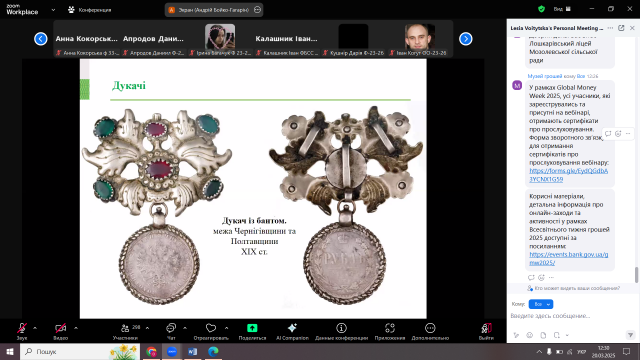Pop out the chat panel

point(621,28)
